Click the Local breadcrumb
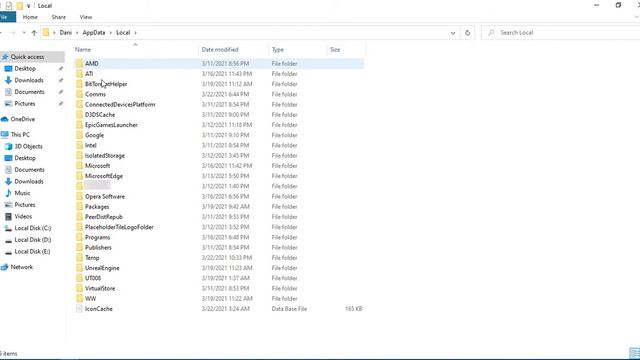This screenshot has height=360, width=640. (x=123, y=33)
